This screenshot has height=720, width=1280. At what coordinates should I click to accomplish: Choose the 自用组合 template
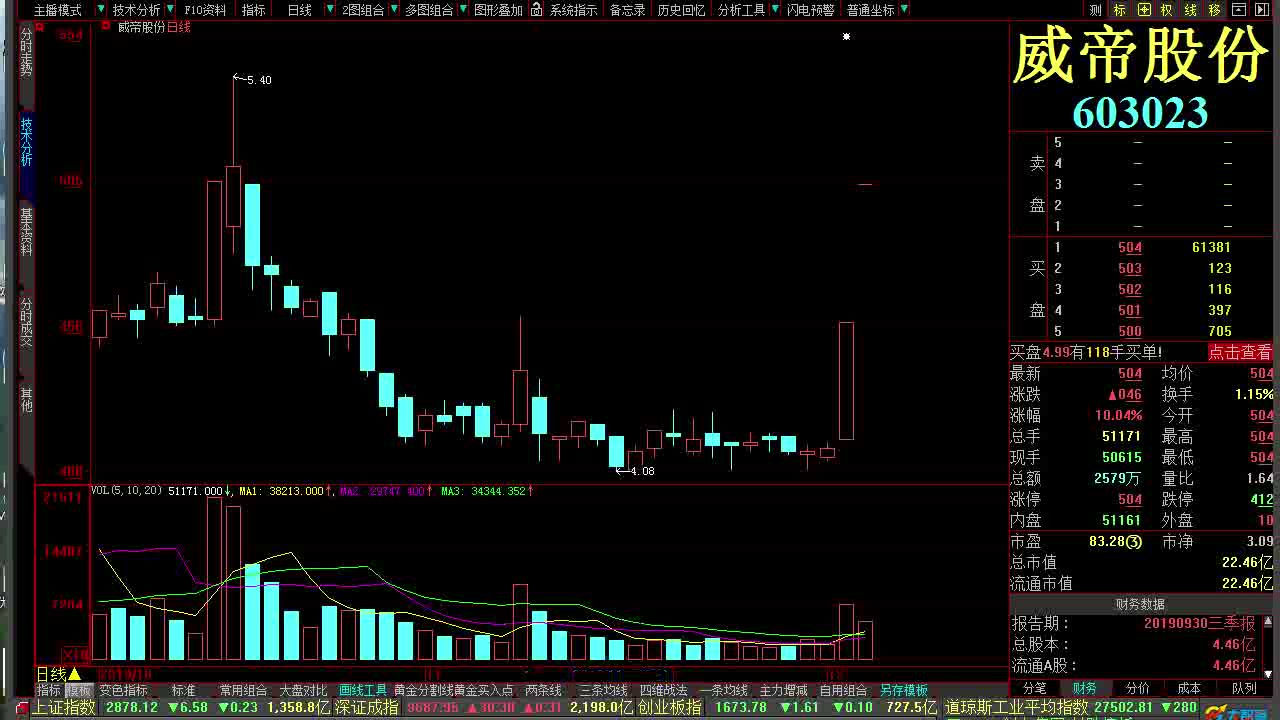coord(843,690)
